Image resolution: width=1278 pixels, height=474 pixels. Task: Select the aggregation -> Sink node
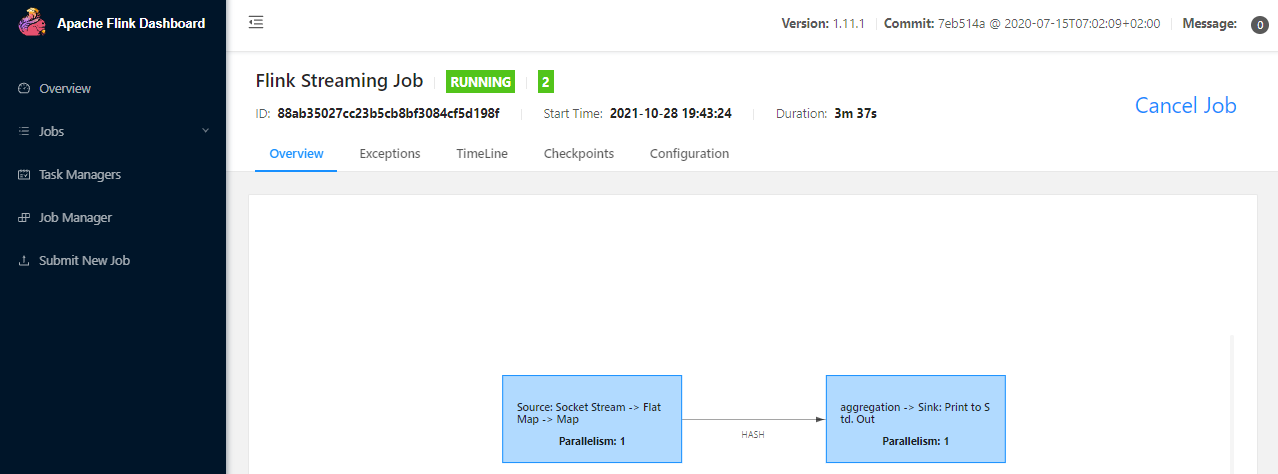[916, 419]
